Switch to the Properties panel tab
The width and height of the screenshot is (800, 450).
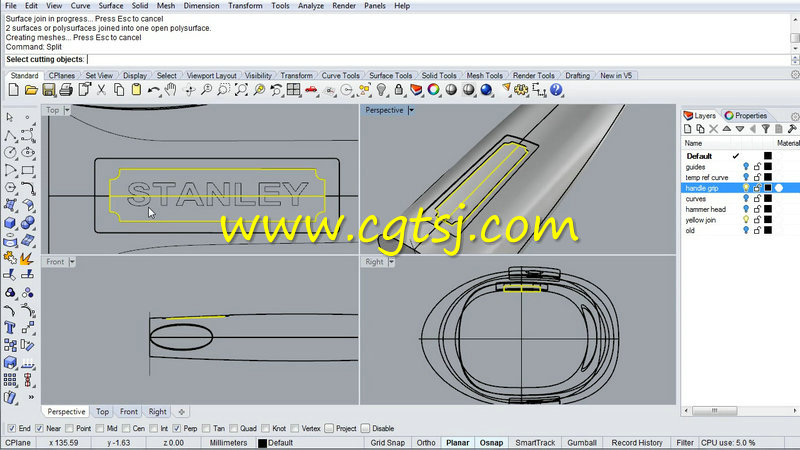pos(746,115)
